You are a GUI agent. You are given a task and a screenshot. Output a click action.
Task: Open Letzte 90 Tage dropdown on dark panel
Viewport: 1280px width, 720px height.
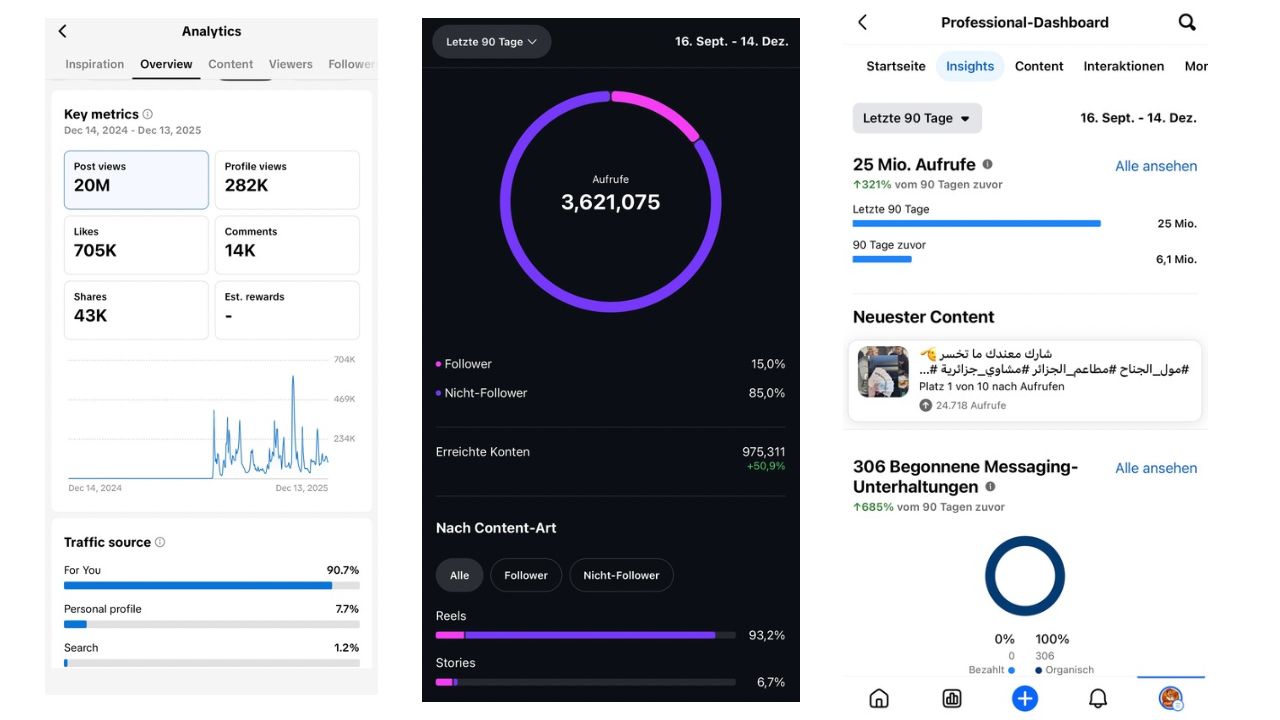pyautogui.click(x=491, y=42)
